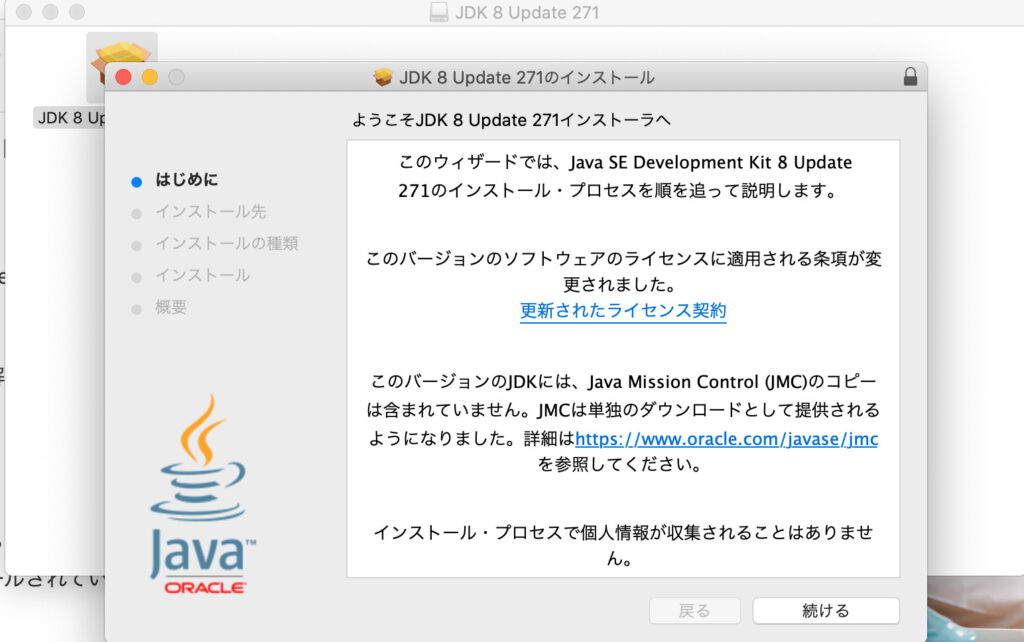Click the disk icon in the JDK 8 Update 271 window title
The width and height of the screenshot is (1024, 642).
click(x=439, y=12)
